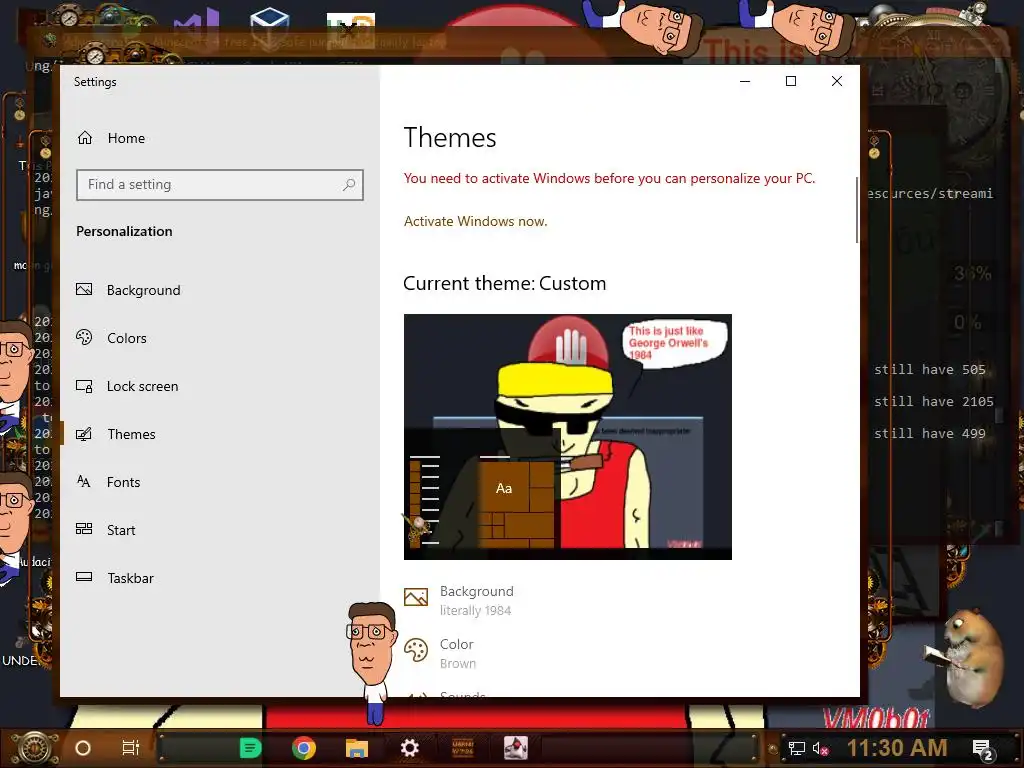
Task: Open the steampunk Start button
Action: pyautogui.click(x=35, y=748)
